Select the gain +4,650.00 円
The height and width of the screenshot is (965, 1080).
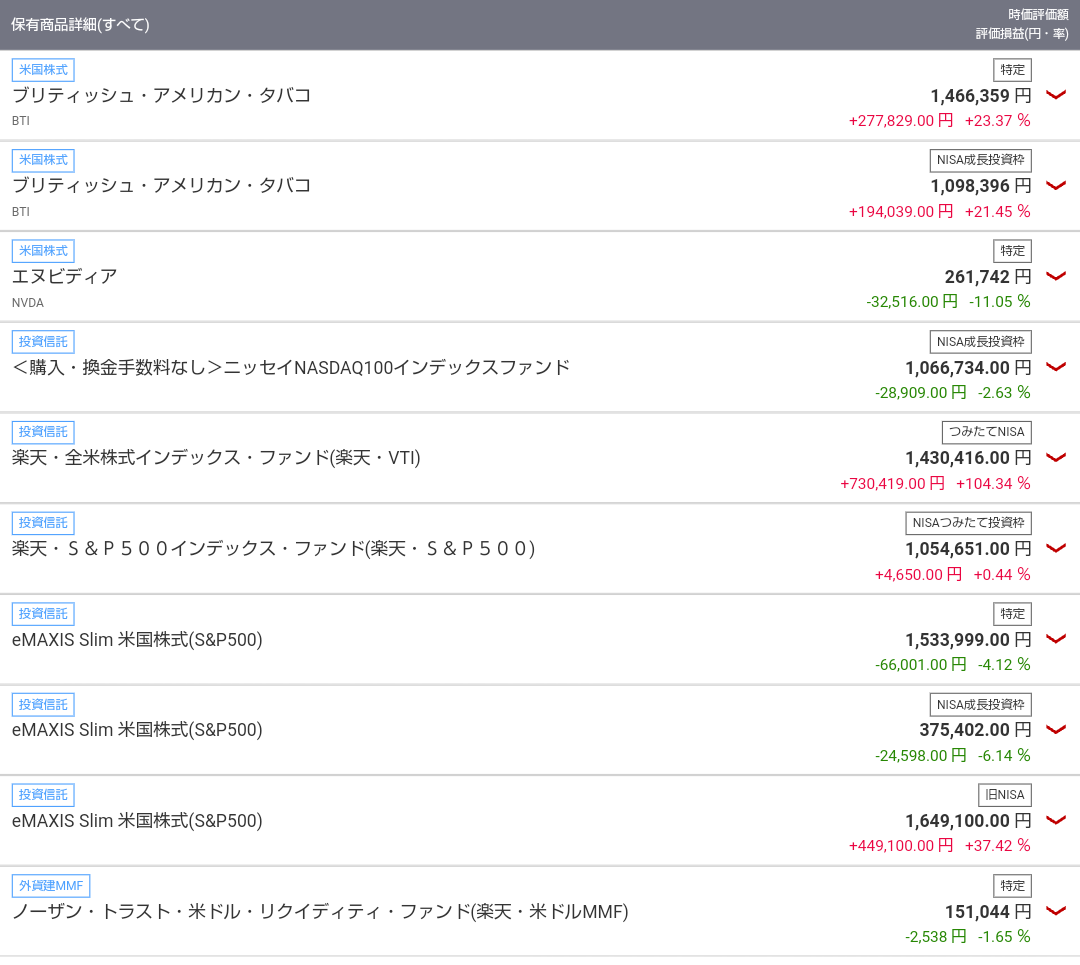click(918, 574)
